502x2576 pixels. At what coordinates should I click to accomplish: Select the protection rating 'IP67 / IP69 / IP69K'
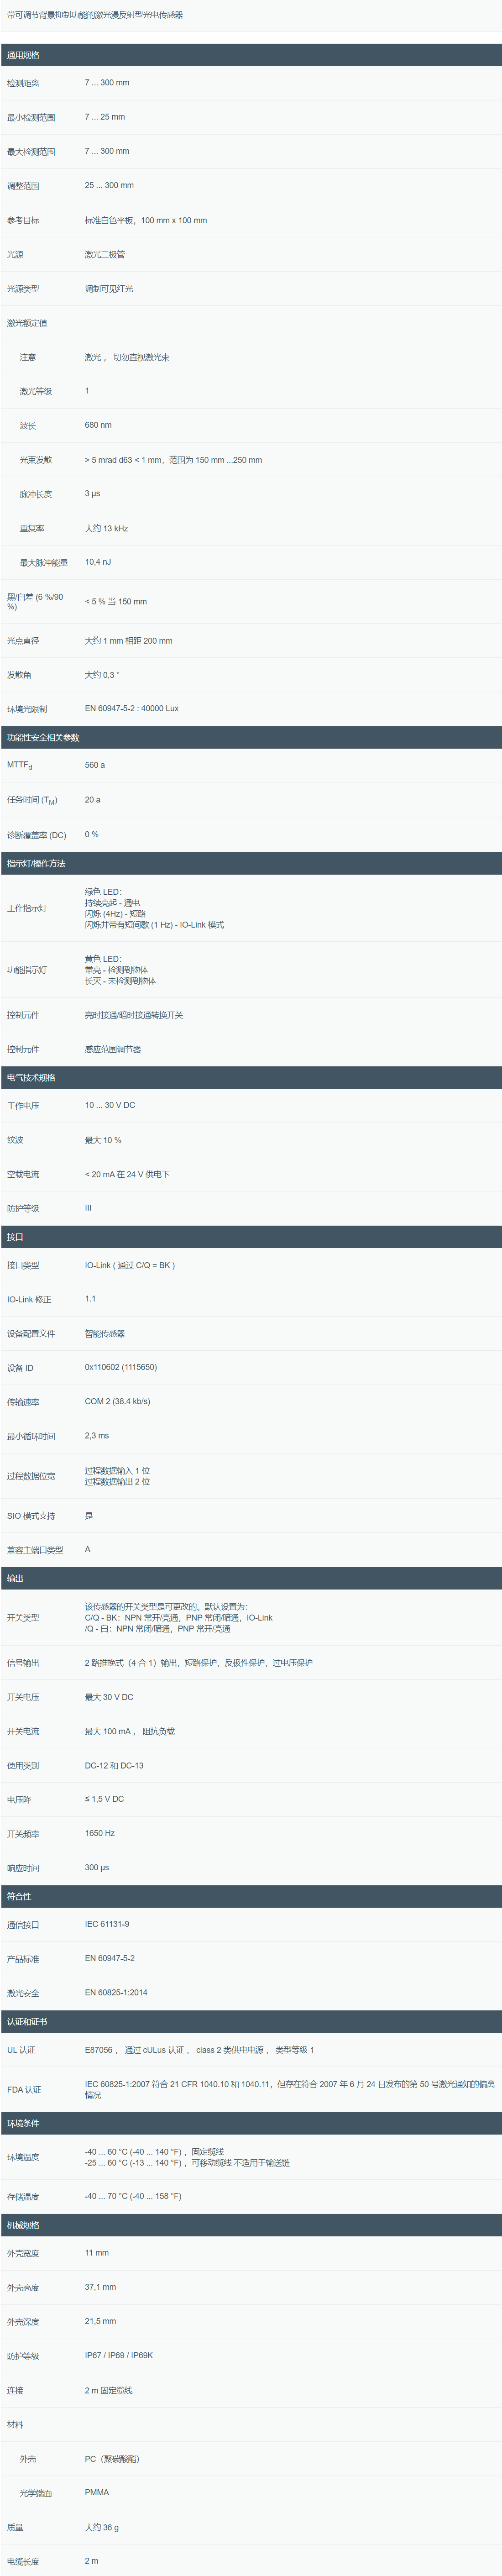[119, 2355]
